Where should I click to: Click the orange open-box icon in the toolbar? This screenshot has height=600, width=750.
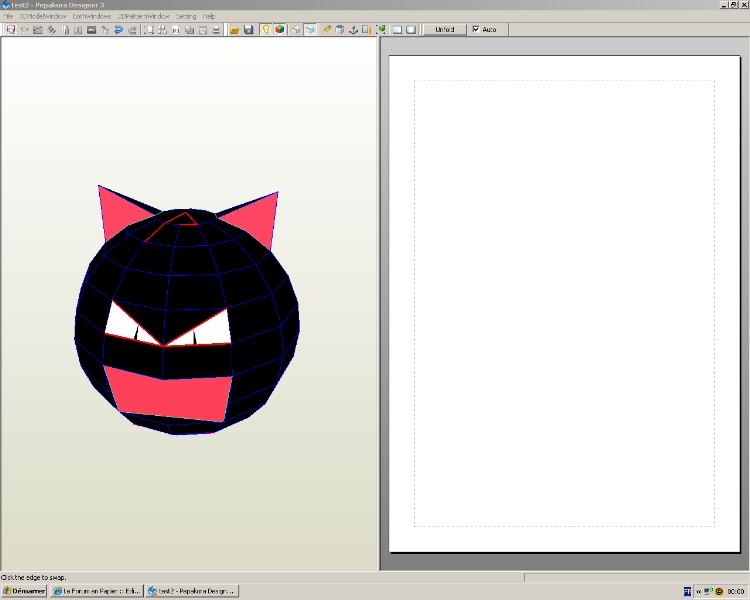coord(296,30)
